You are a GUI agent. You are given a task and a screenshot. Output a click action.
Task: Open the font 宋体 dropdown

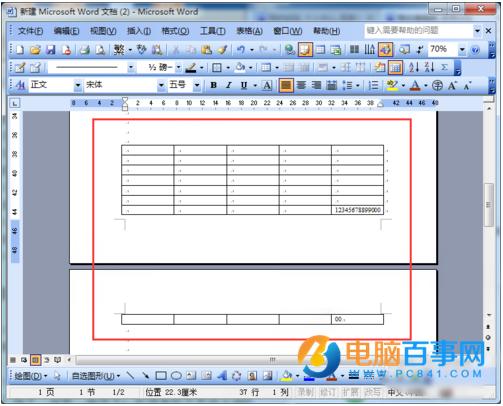(161, 85)
